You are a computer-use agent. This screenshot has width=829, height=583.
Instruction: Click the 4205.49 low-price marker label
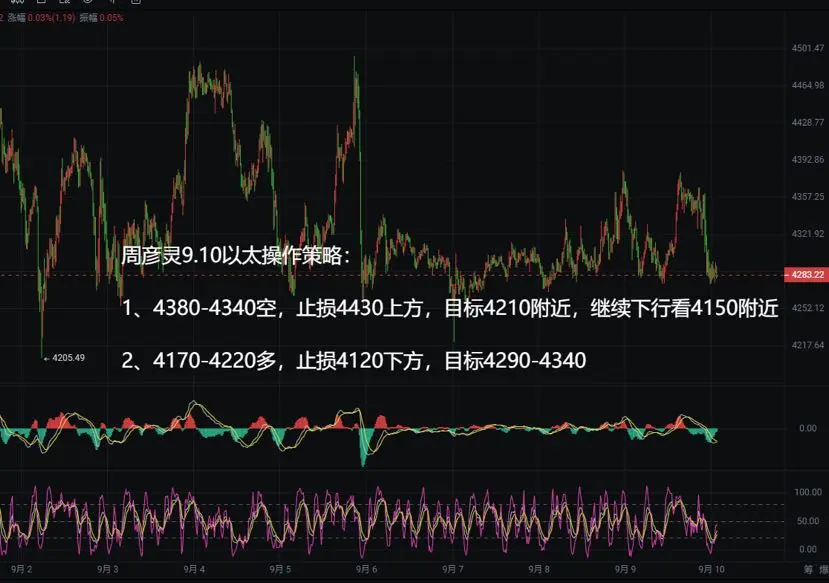point(68,358)
